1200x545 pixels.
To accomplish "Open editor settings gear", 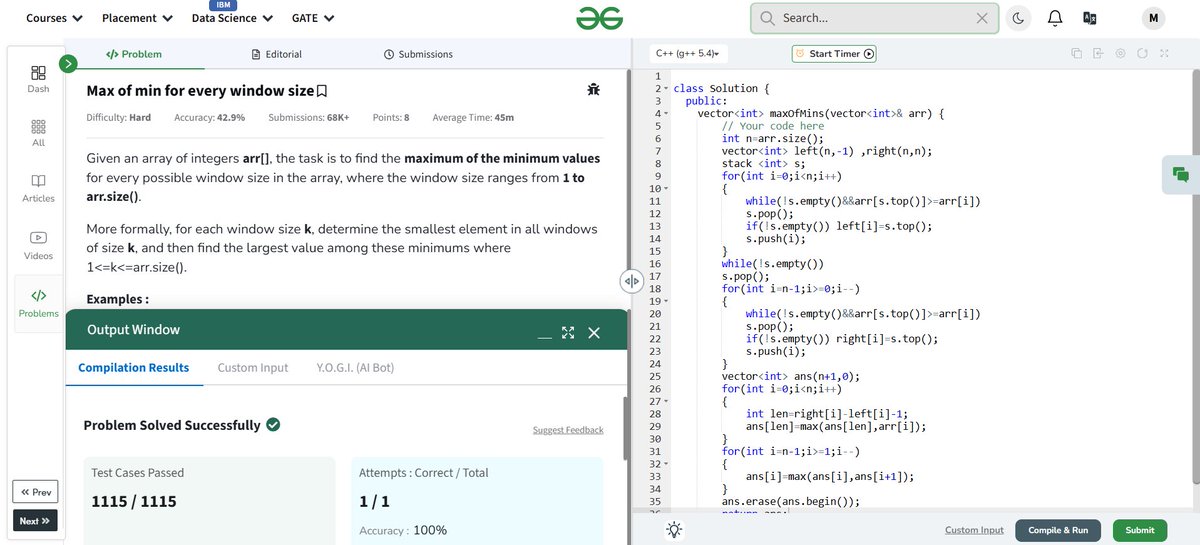I will [x=1120, y=53].
